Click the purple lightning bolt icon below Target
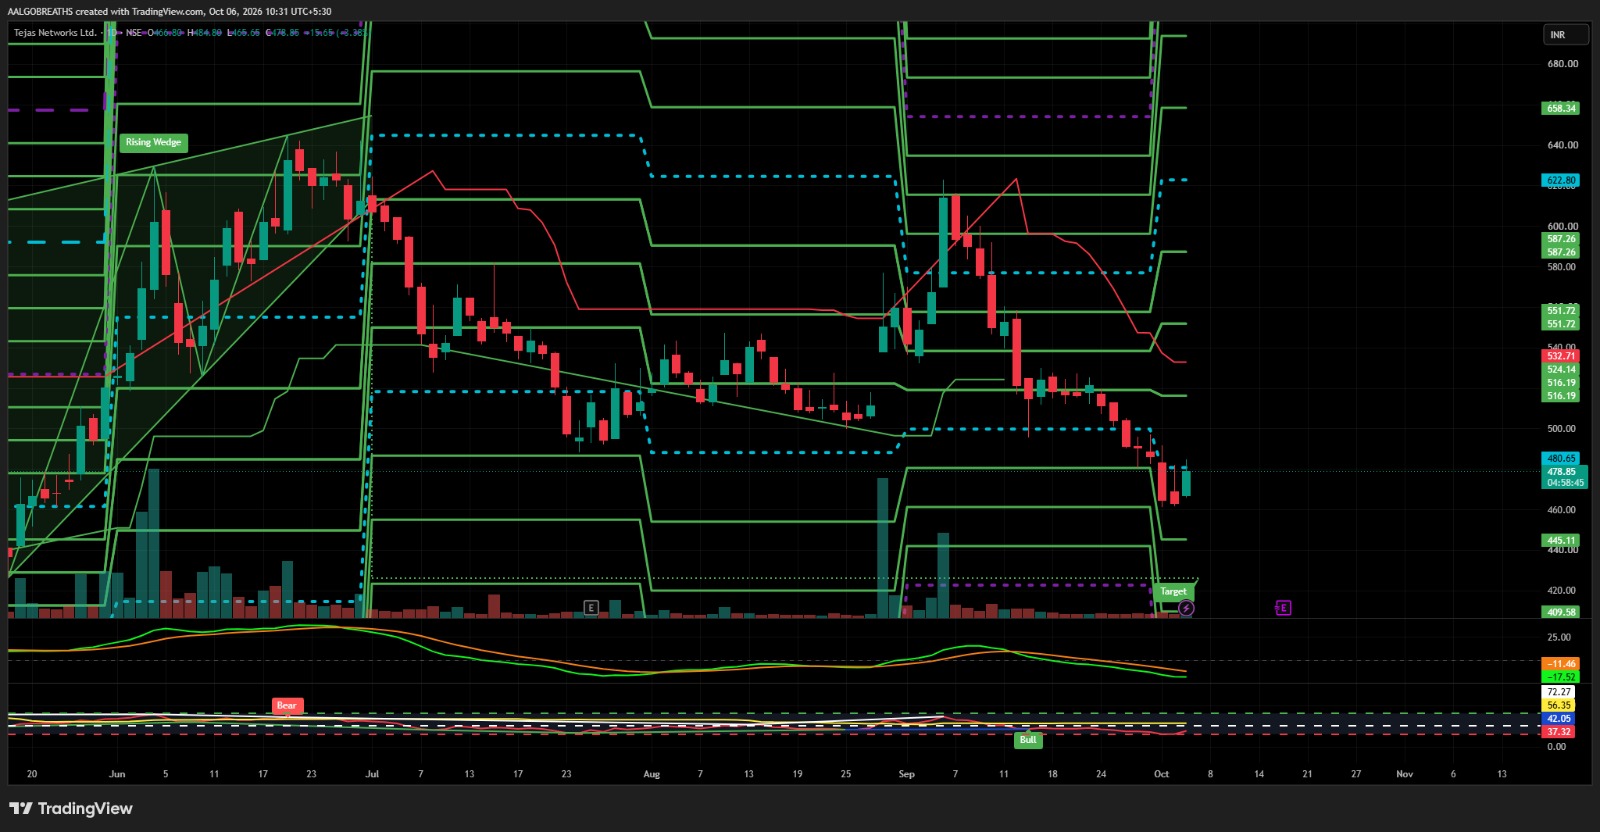This screenshot has width=1600, height=832. [1186, 608]
